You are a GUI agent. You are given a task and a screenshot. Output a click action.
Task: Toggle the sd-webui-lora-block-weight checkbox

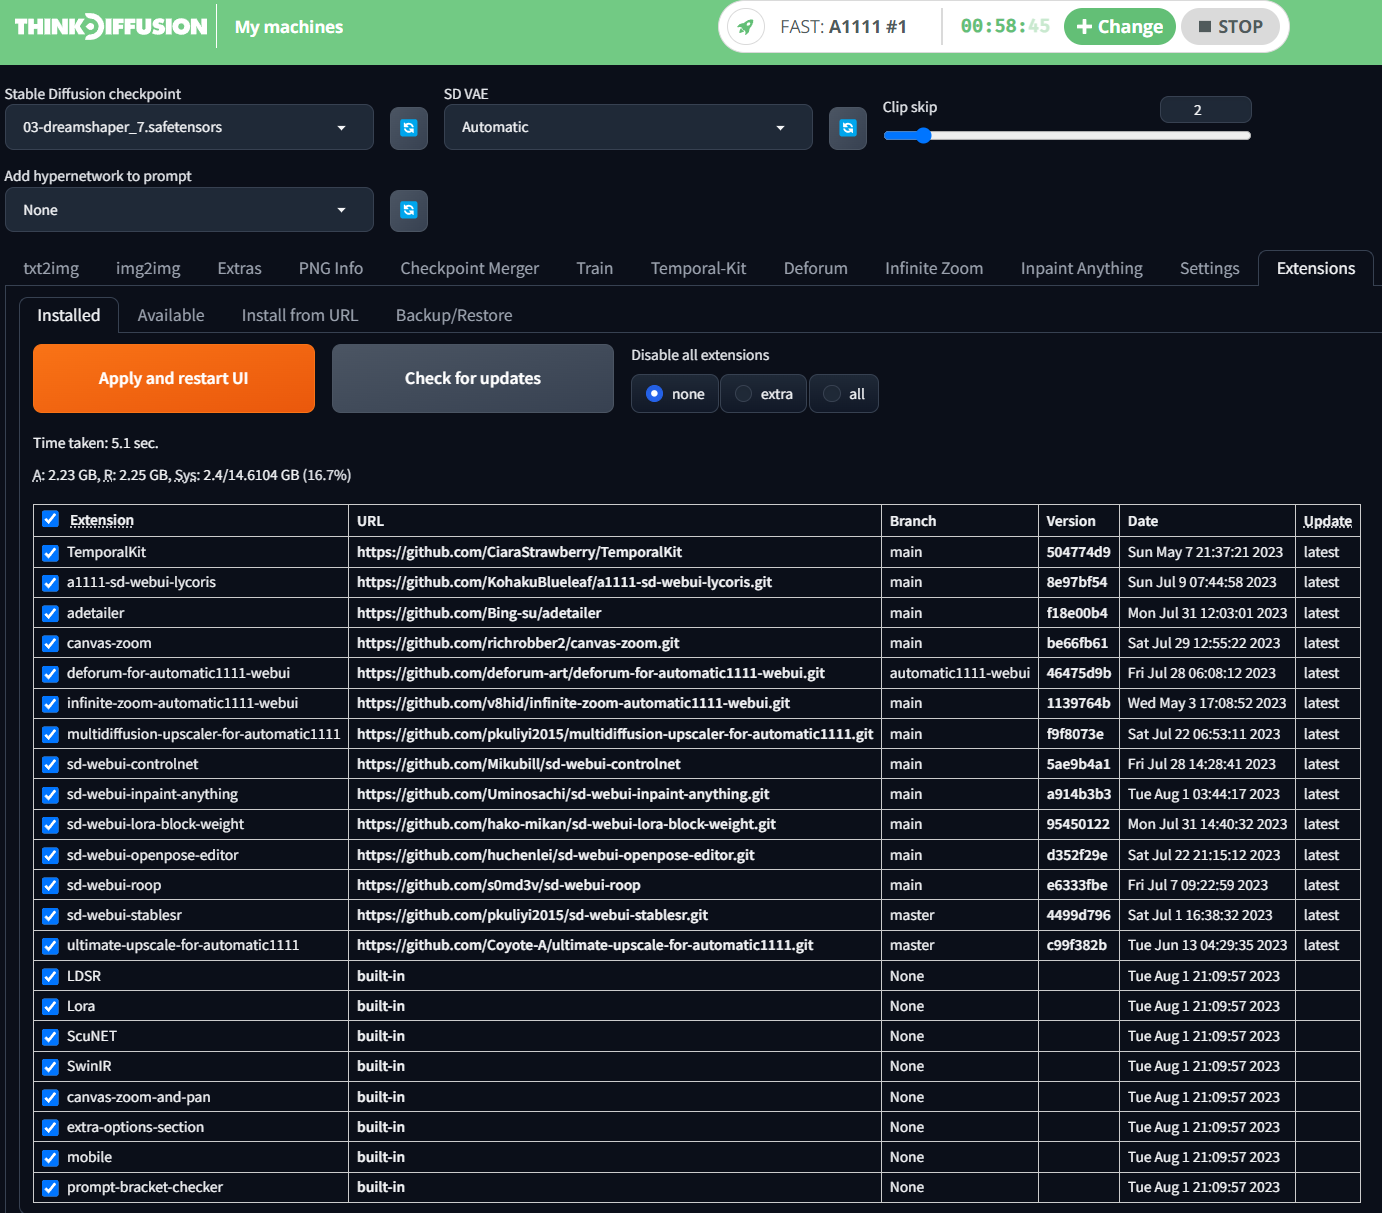click(50, 825)
